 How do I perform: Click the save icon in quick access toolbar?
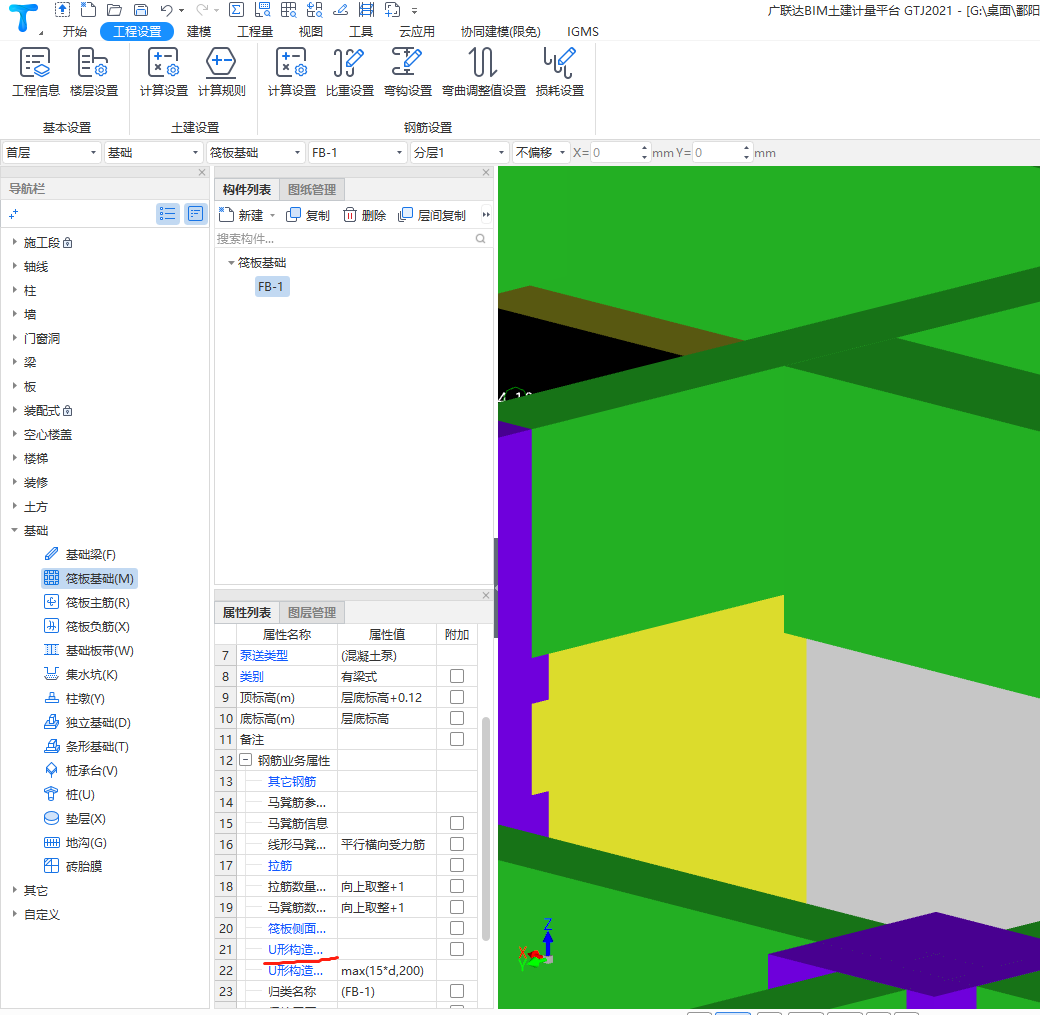[x=141, y=10]
